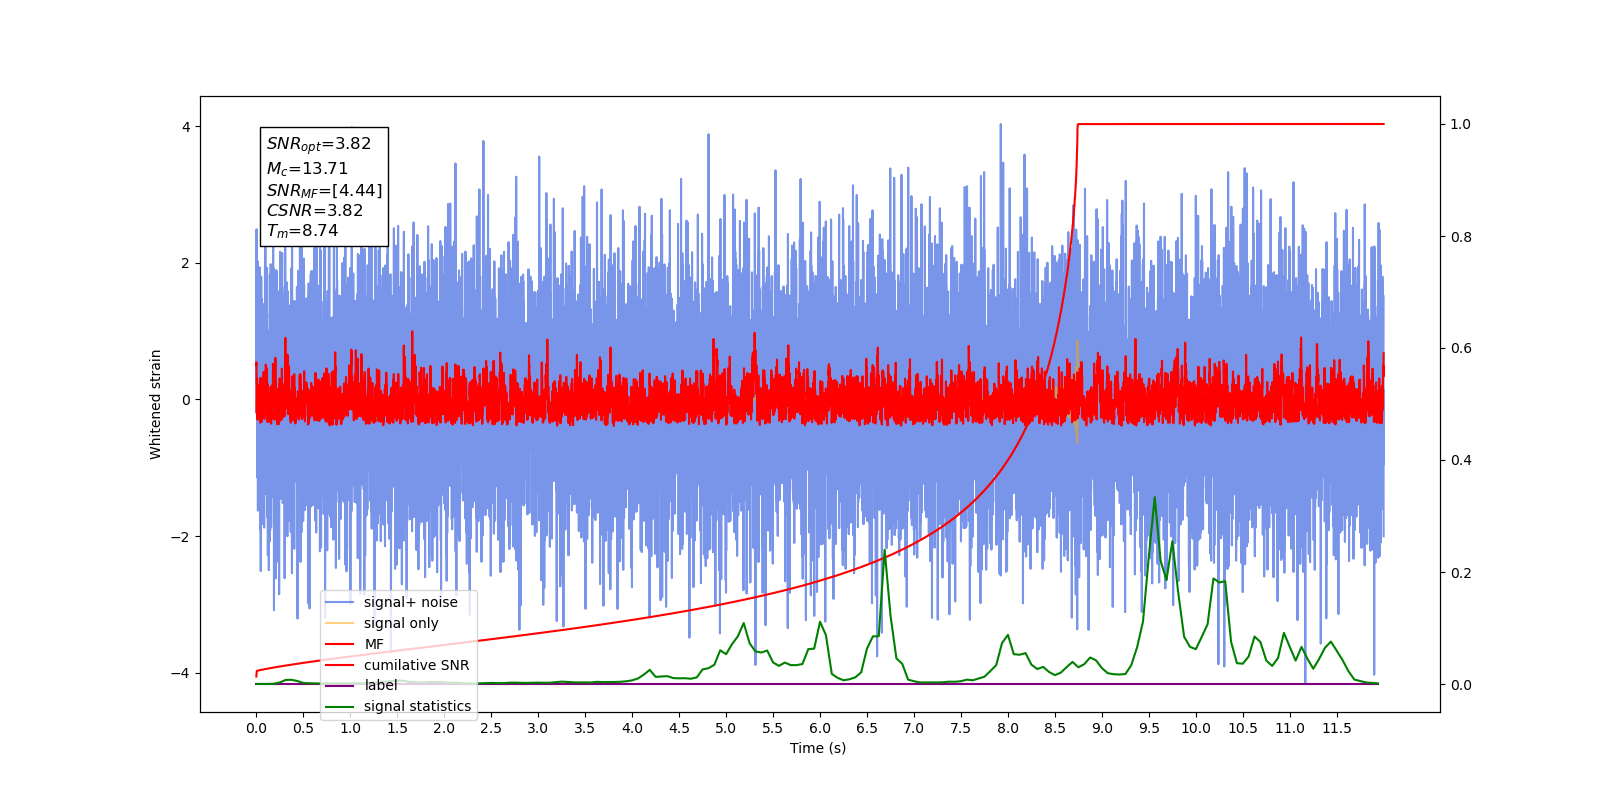The image size is (1600, 800).
Task: Click the left y-axis tick label 4
Action: coord(186,127)
